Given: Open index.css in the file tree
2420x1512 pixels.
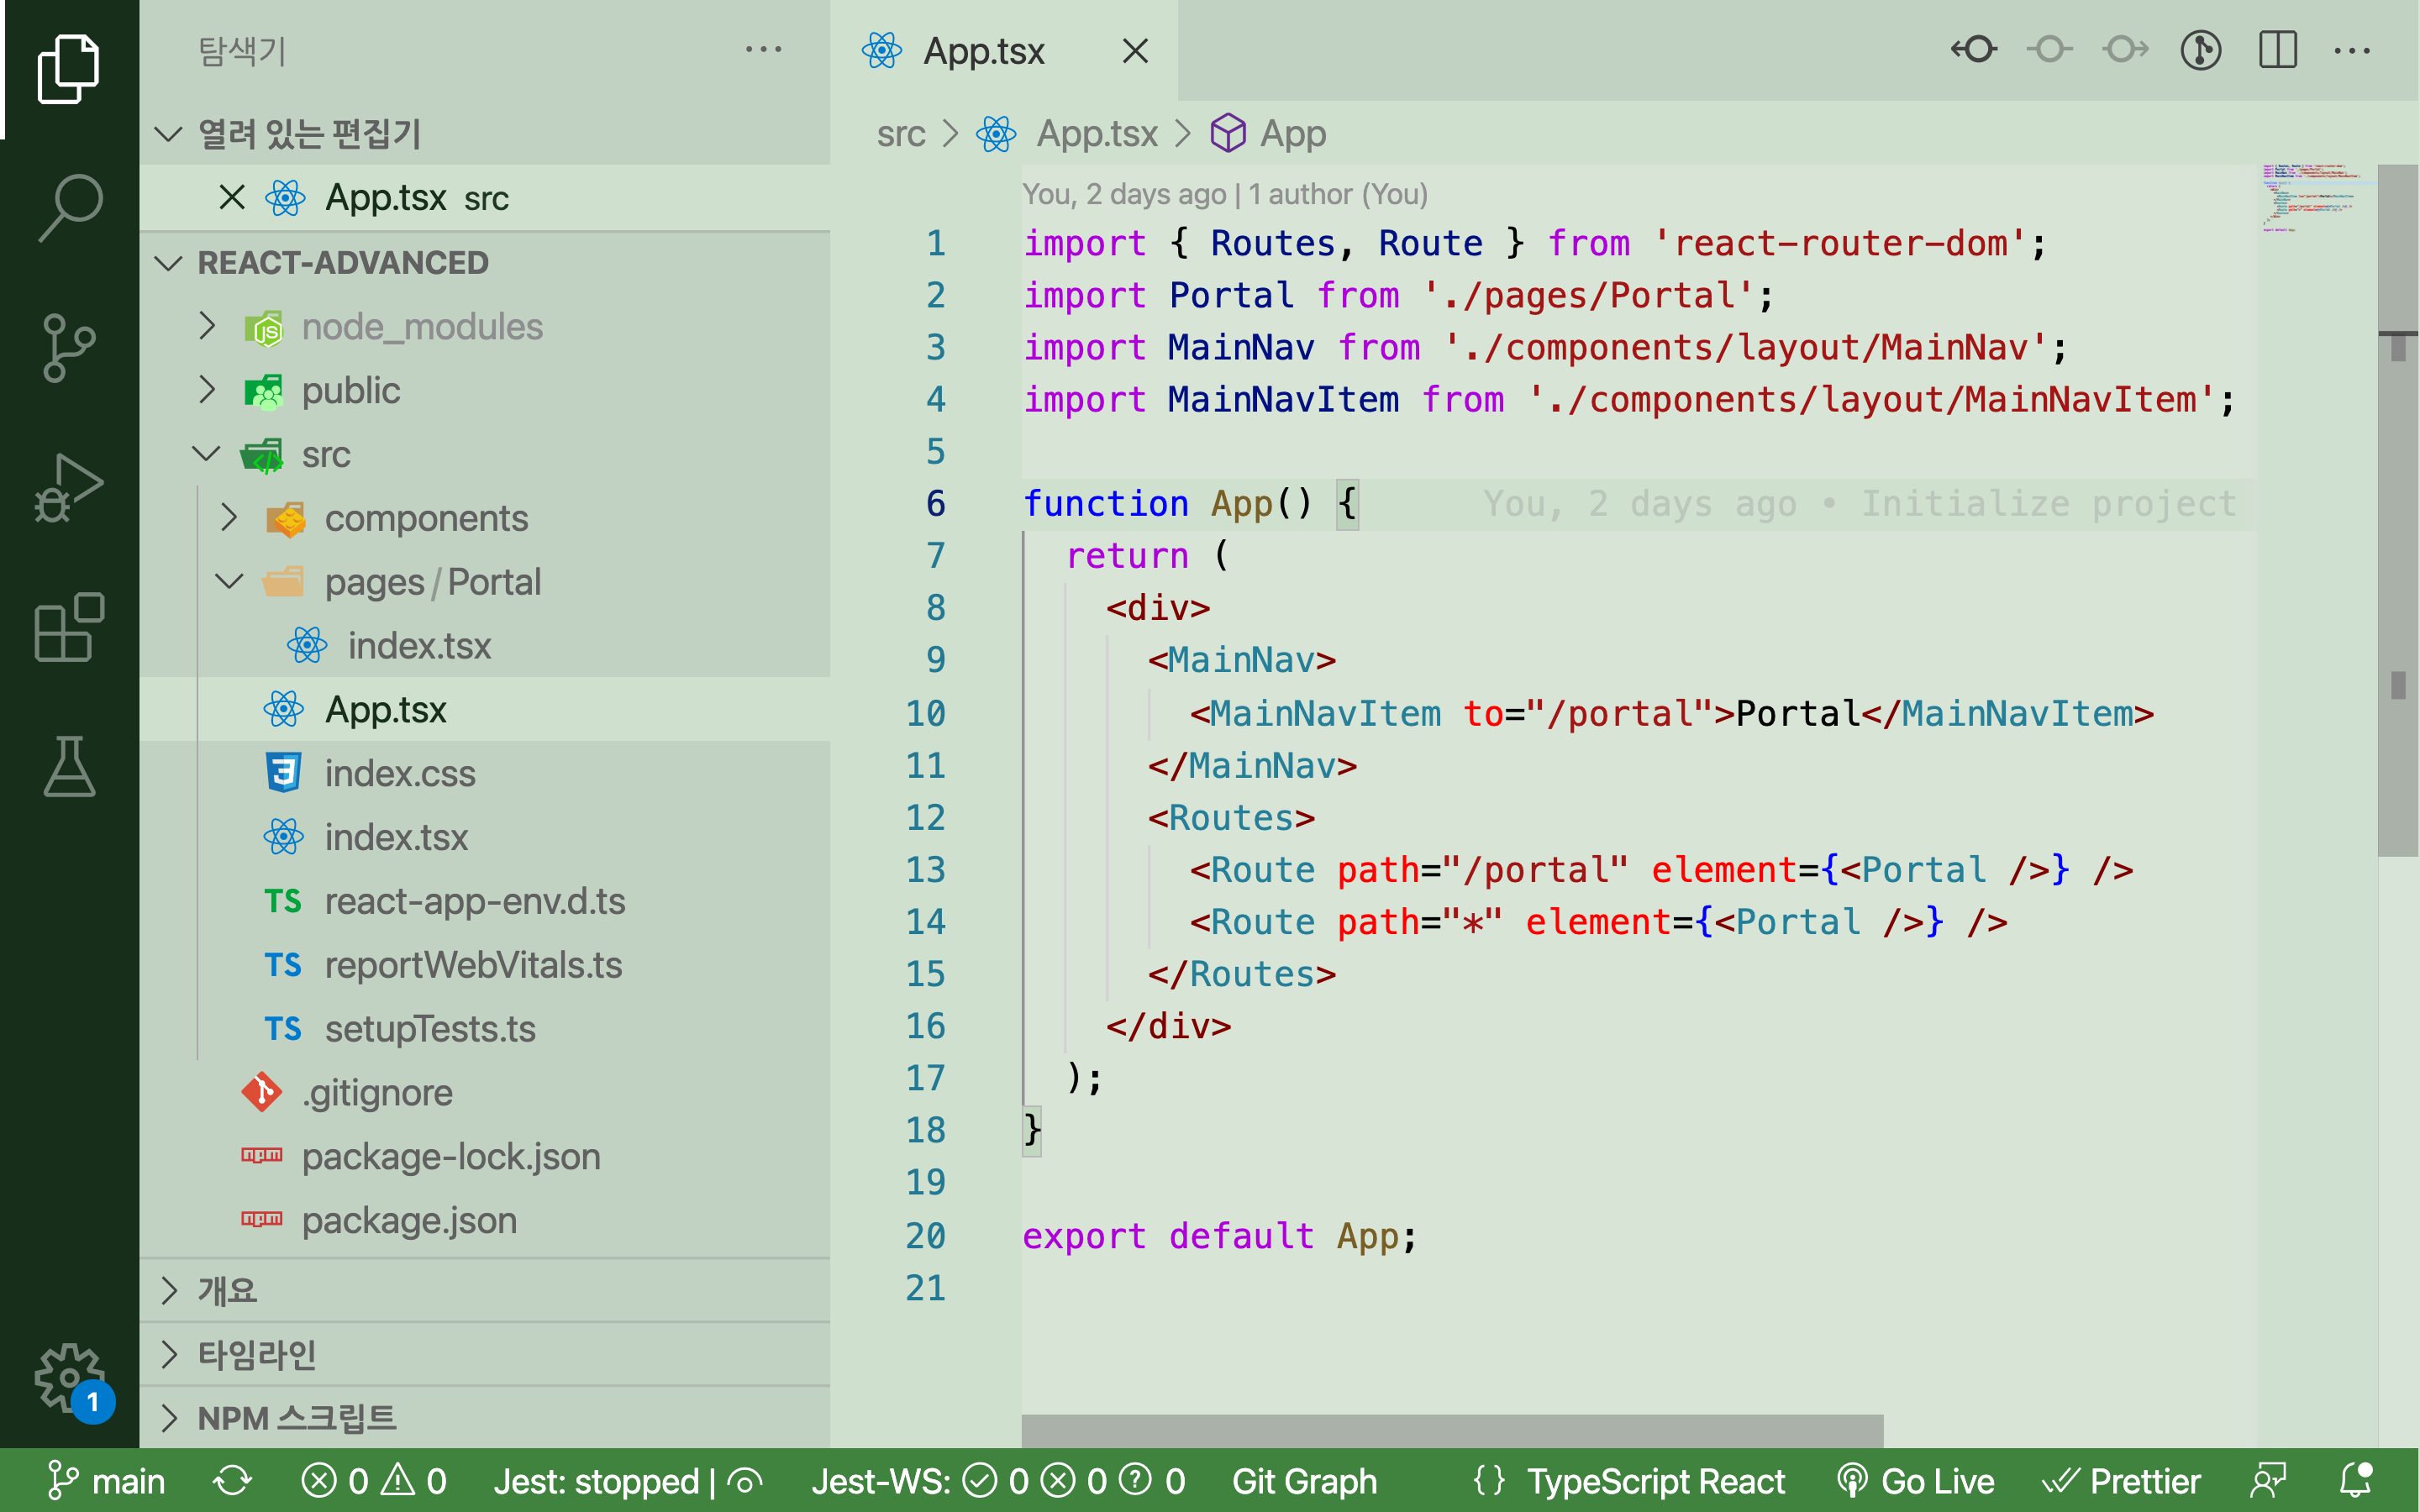Looking at the screenshot, I should click(x=399, y=774).
